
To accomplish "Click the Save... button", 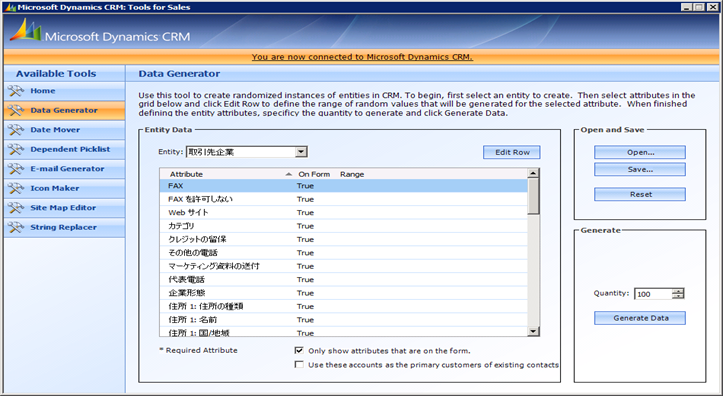I will (640, 169).
